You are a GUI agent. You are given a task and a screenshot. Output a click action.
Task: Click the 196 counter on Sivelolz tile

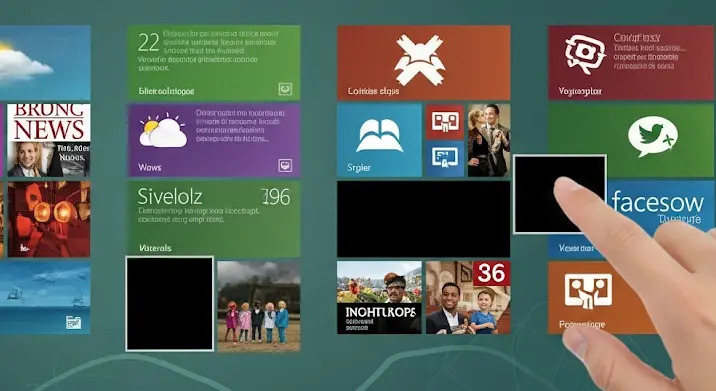276,197
